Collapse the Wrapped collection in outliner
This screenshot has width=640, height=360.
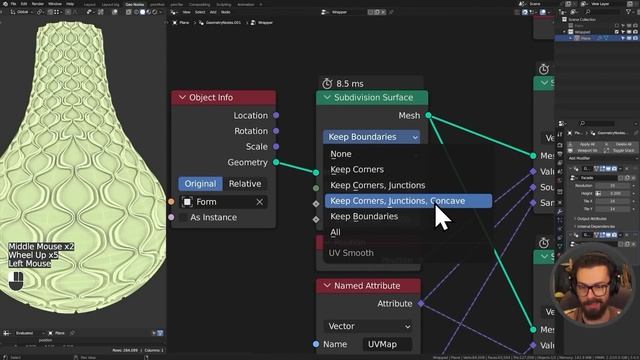[x=564, y=32]
